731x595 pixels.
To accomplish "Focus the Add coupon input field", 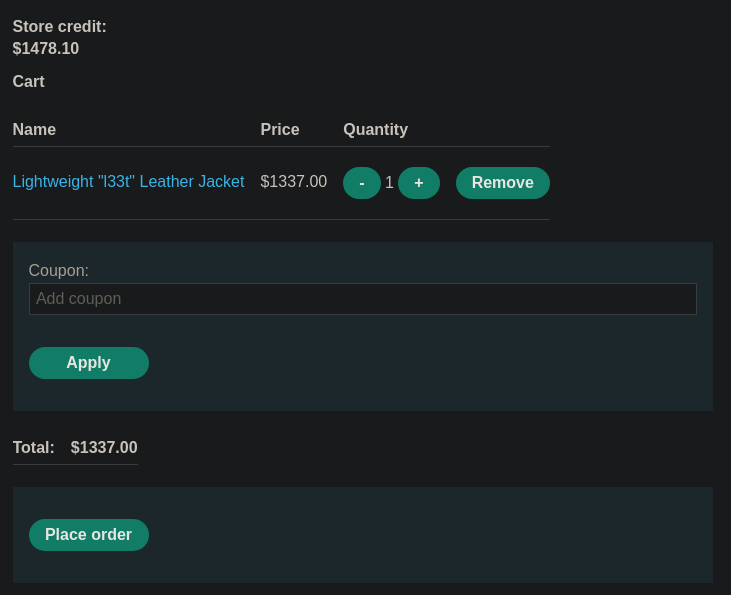I will click(x=363, y=299).
